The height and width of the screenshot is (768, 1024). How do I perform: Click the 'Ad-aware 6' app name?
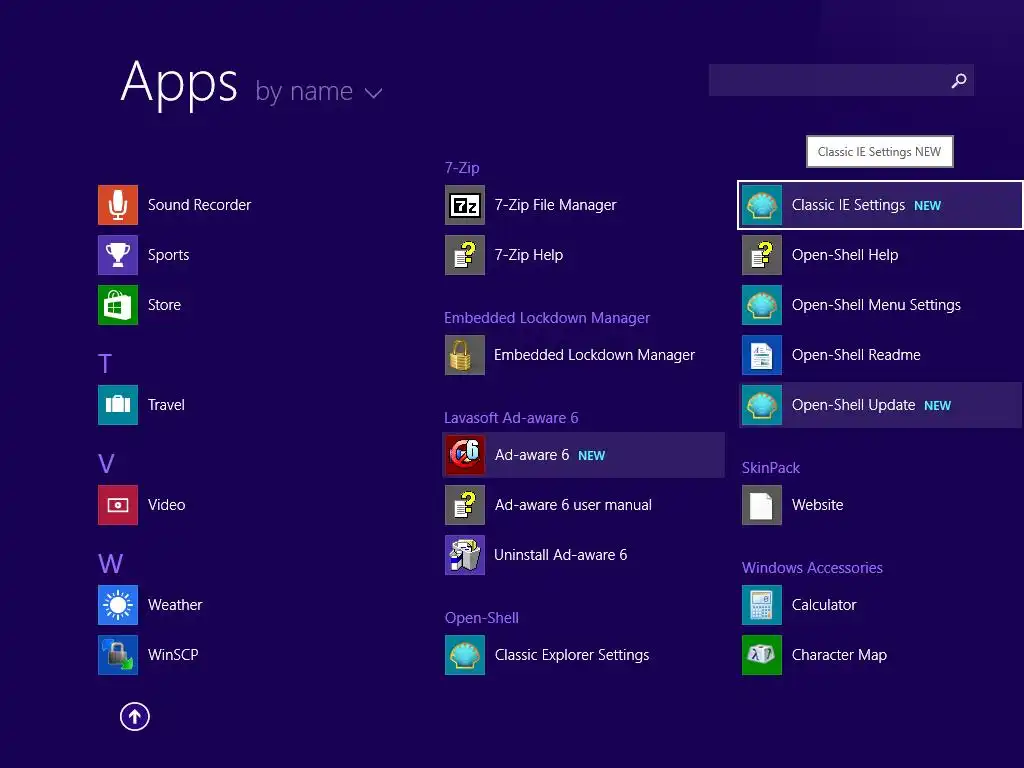pyautogui.click(x=532, y=455)
